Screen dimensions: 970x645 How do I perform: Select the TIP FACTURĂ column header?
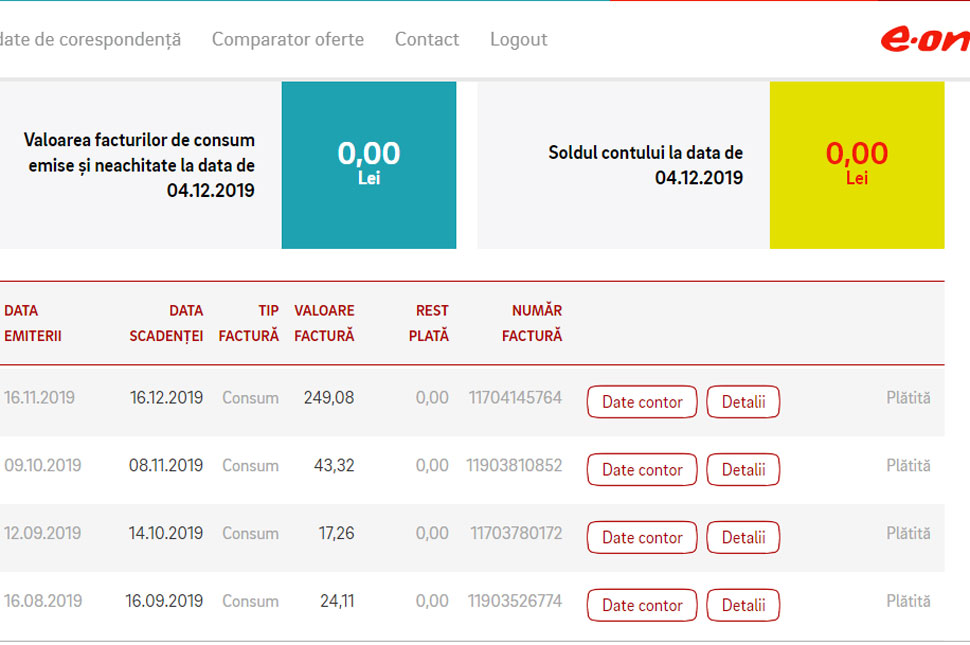pyautogui.click(x=249, y=323)
